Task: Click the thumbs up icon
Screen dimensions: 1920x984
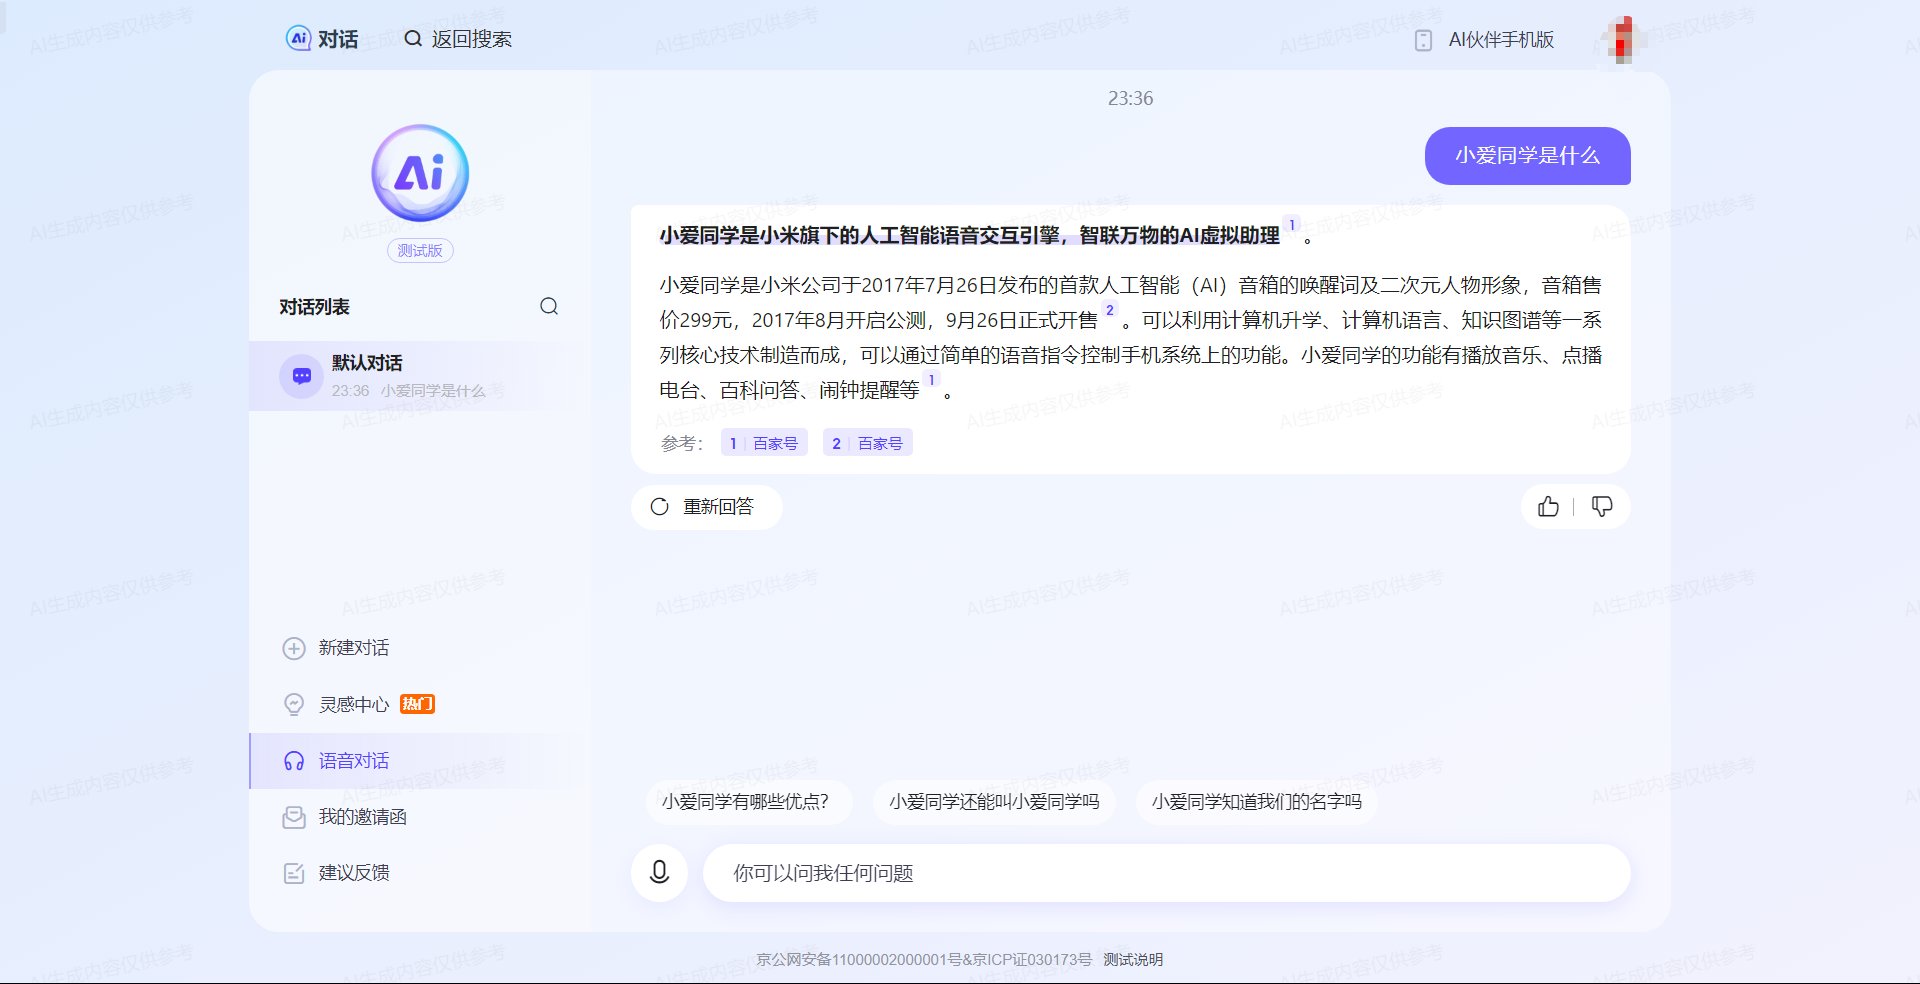Action: coord(1548,507)
